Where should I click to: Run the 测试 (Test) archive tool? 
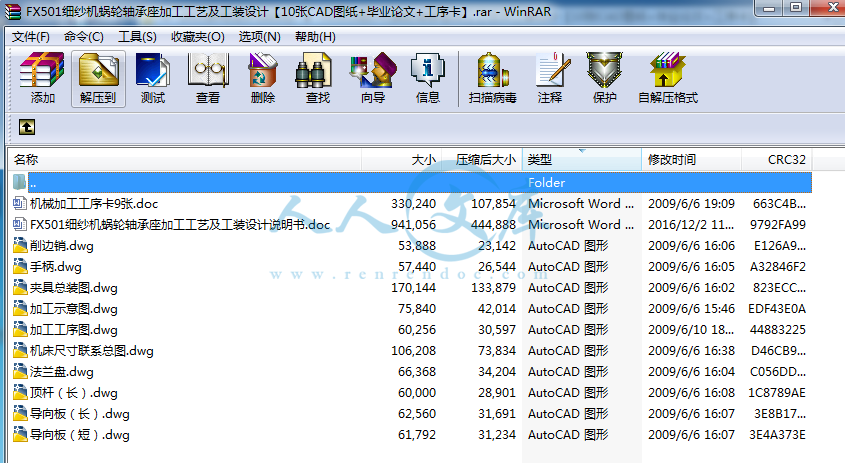[x=153, y=70]
